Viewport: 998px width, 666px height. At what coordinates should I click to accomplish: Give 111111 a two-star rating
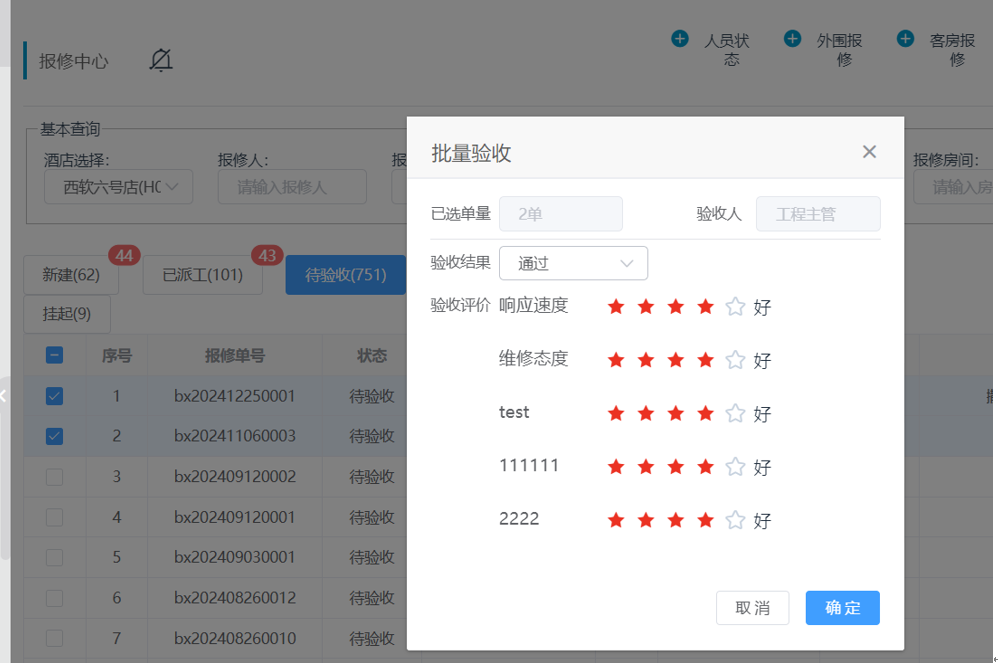[646, 467]
